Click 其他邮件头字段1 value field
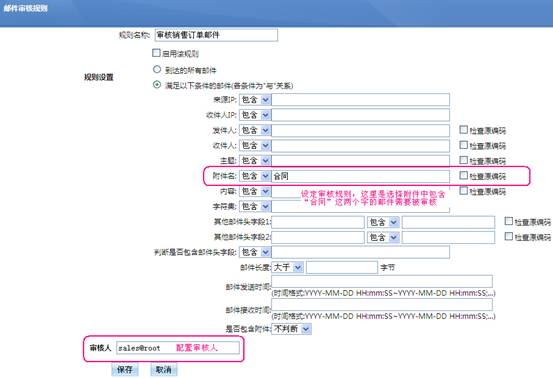 point(448,222)
